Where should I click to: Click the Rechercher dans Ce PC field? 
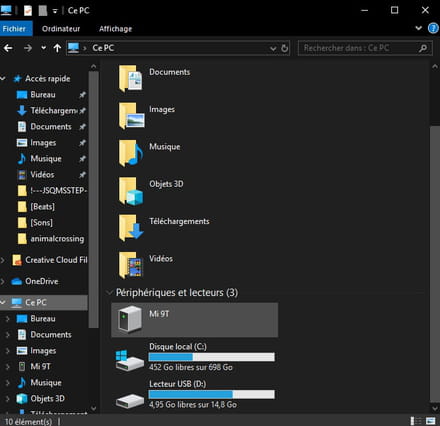click(359, 48)
